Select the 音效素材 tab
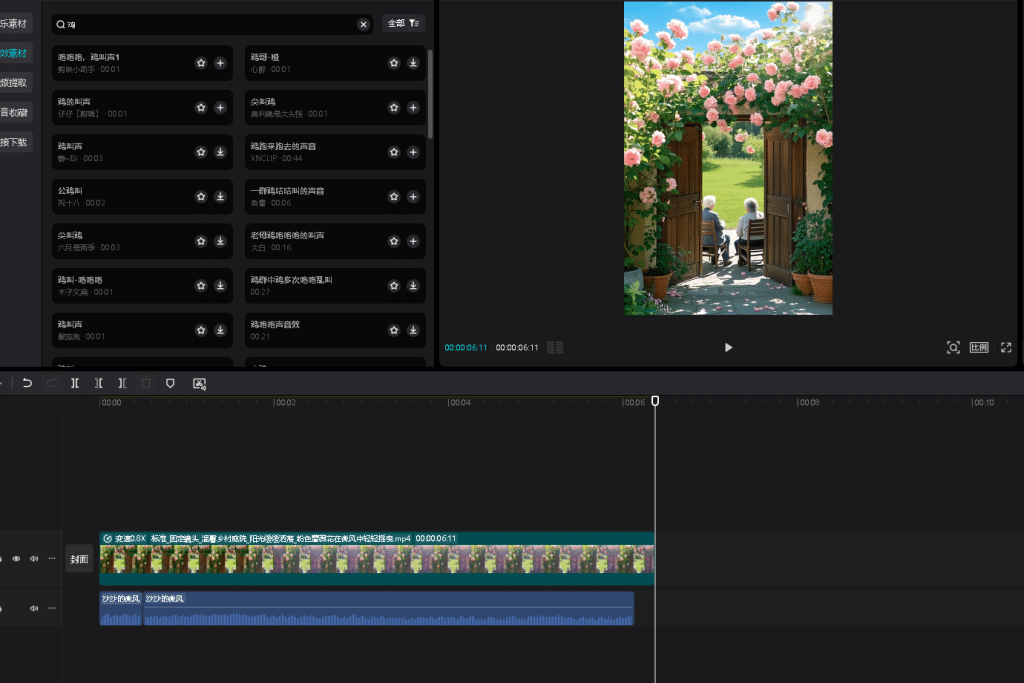 14,53
